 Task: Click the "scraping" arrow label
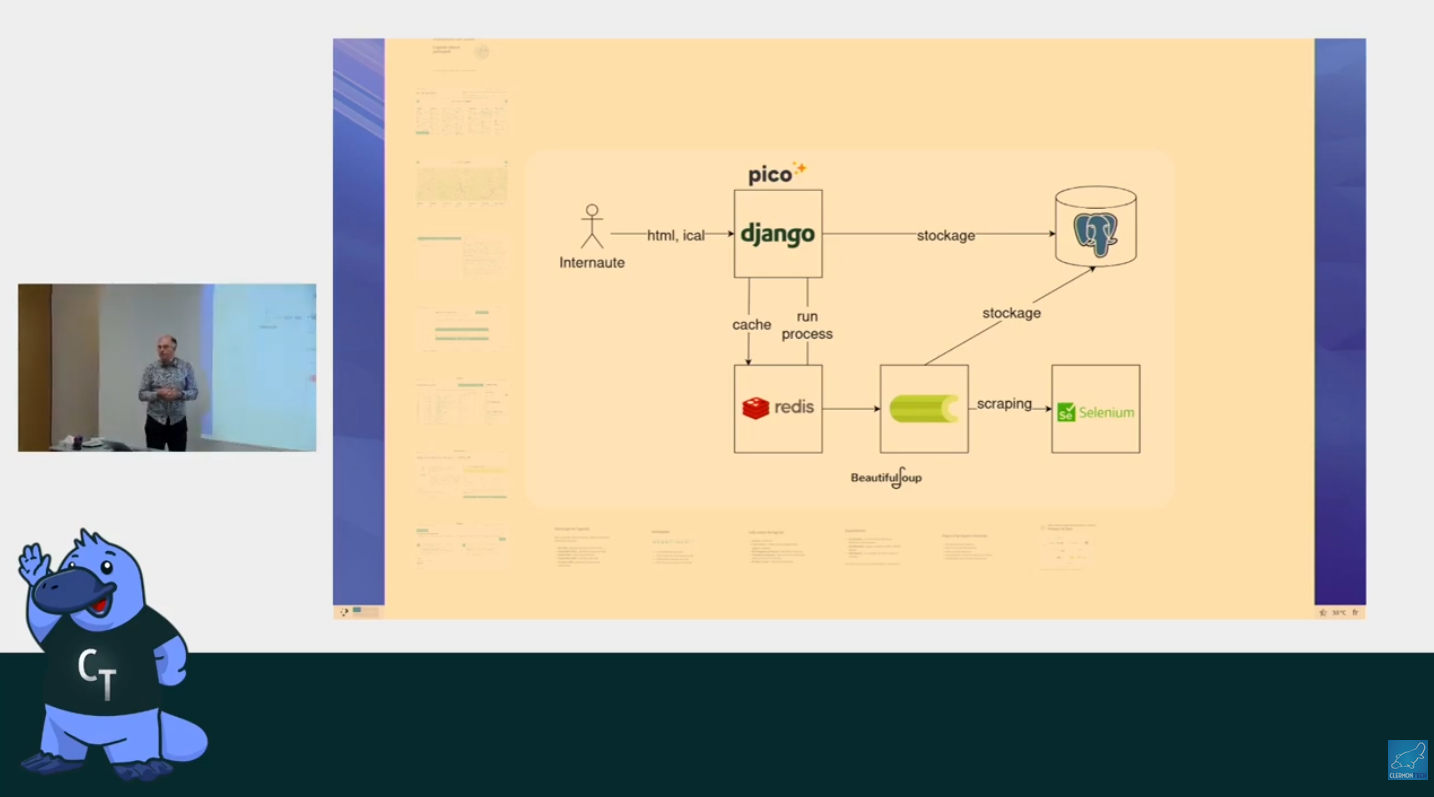click(x=1004, y=404)
